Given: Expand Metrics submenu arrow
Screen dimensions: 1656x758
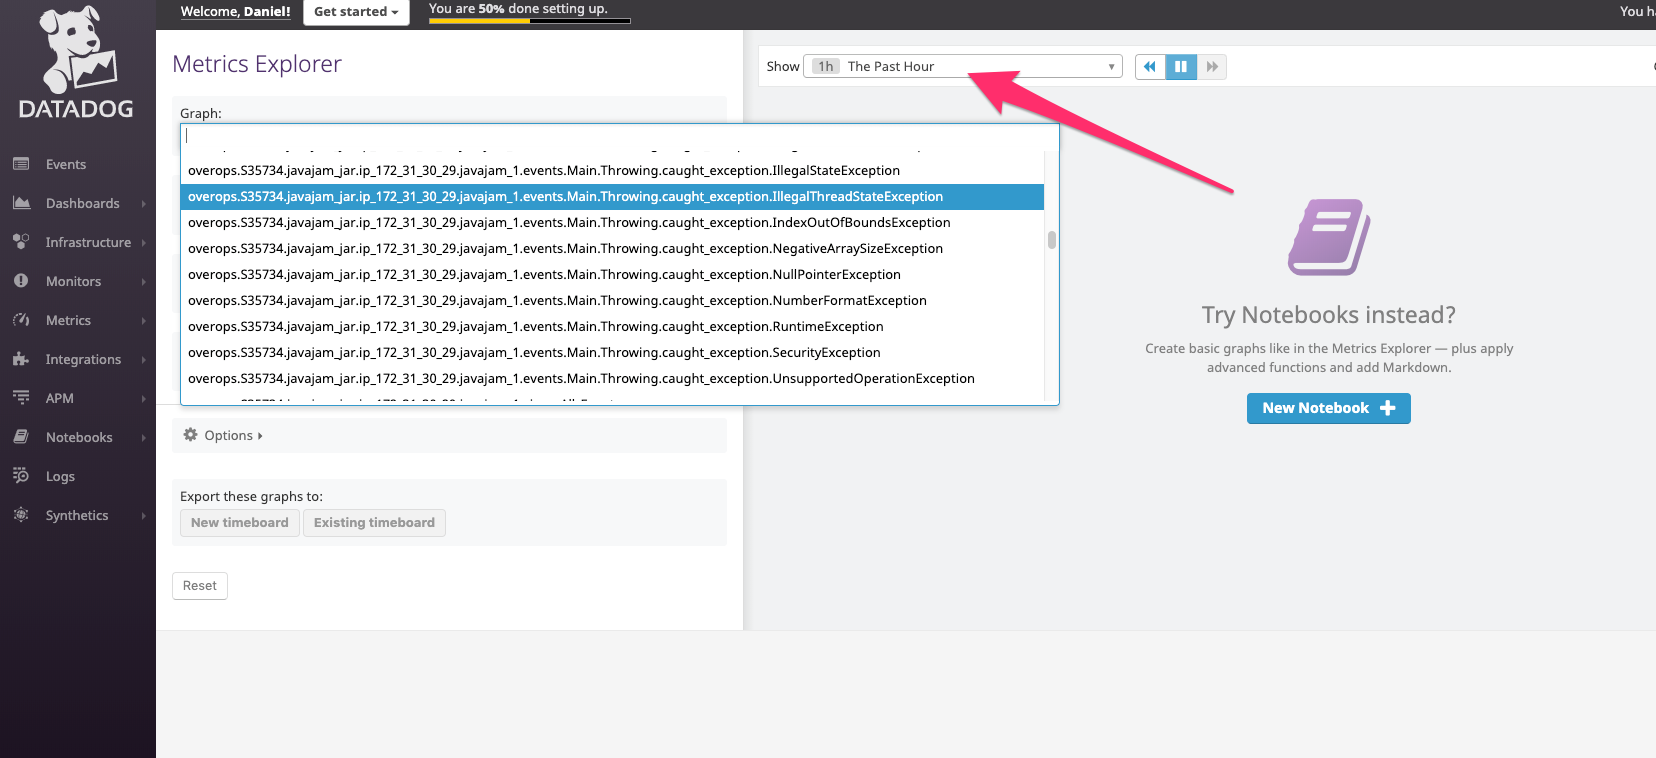Looking at the screenshot, I should click(144, 321).
